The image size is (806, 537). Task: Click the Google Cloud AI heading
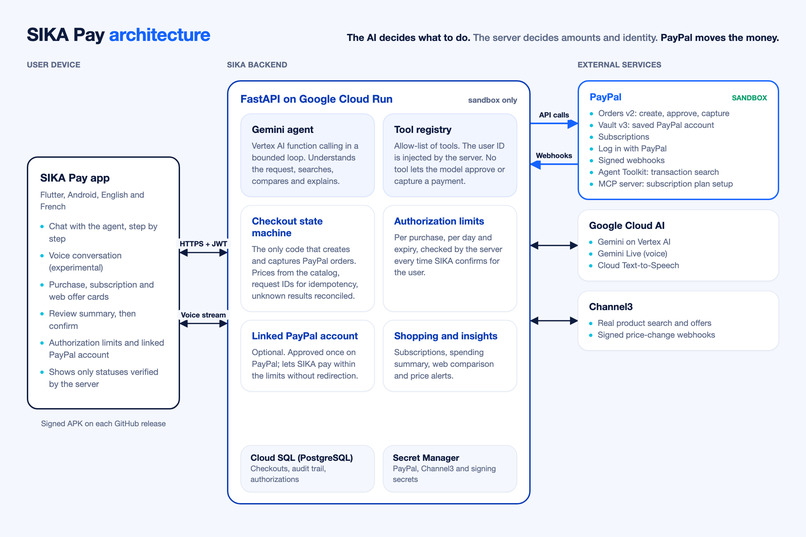click(627, 226)
